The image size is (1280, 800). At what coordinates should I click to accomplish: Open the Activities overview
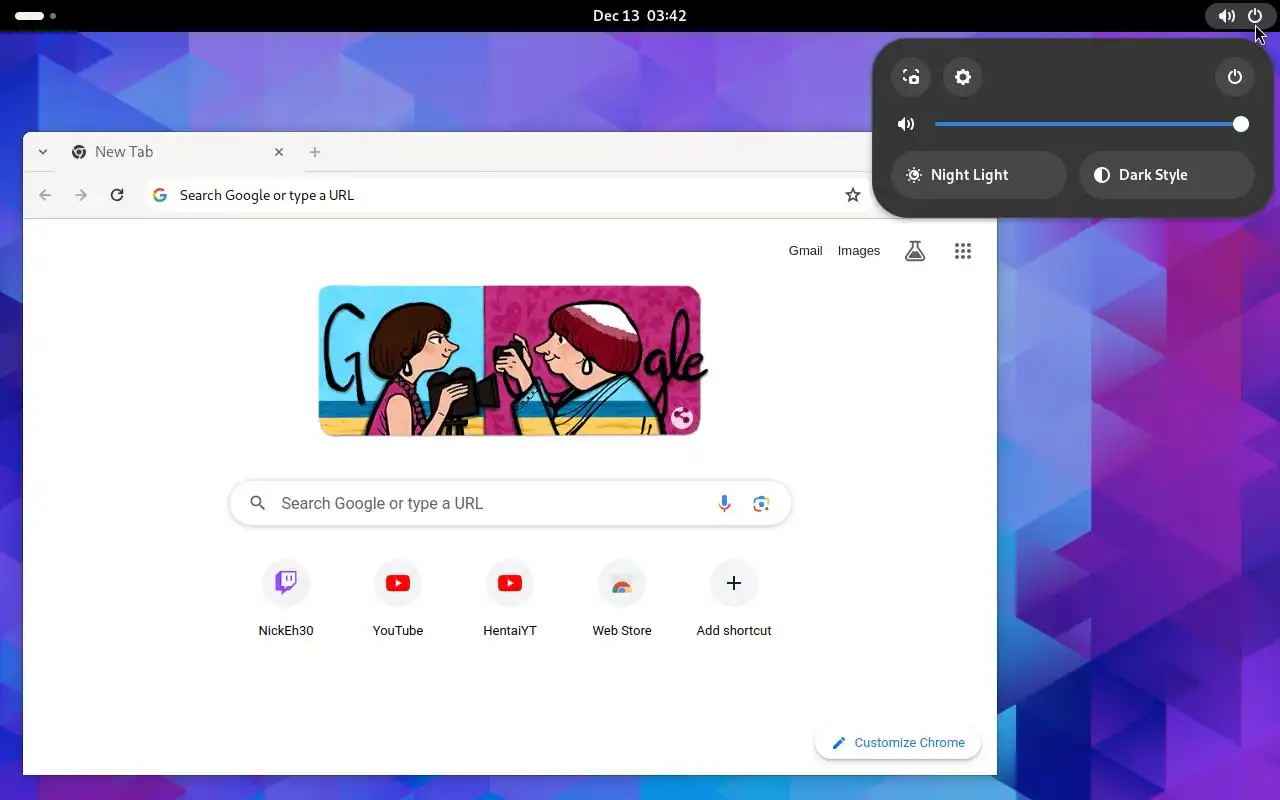(x=35, y=16)
